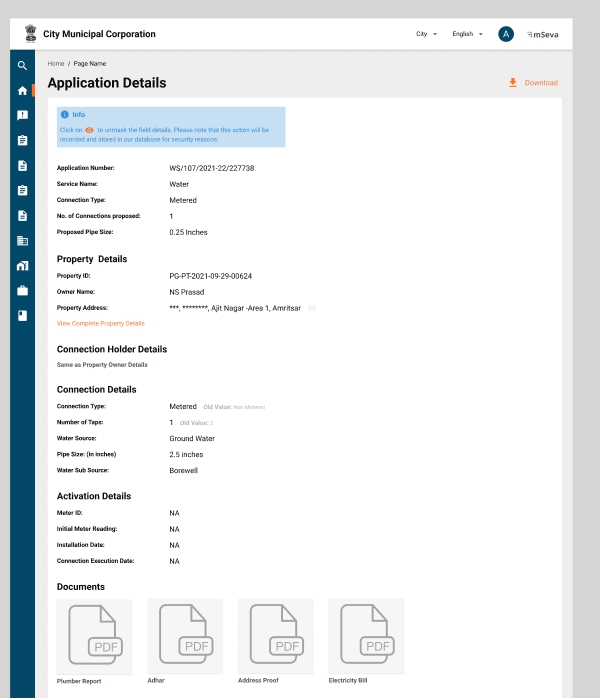Download the application details

(x=533, y=83)
